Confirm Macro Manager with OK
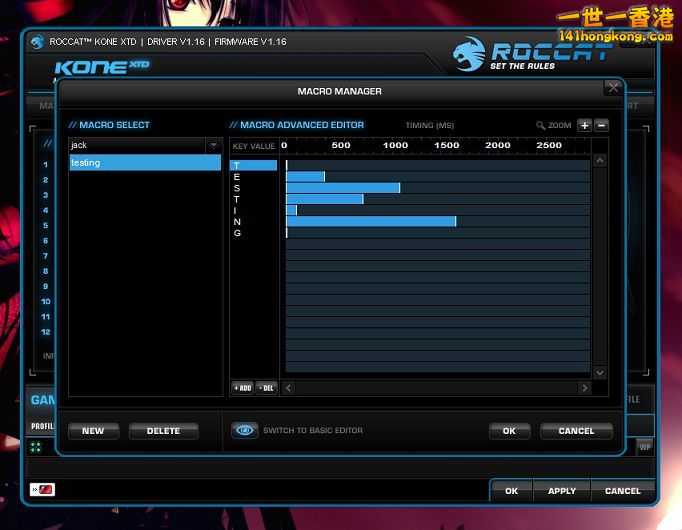682x530 pixels. click(x=509, y=431)
